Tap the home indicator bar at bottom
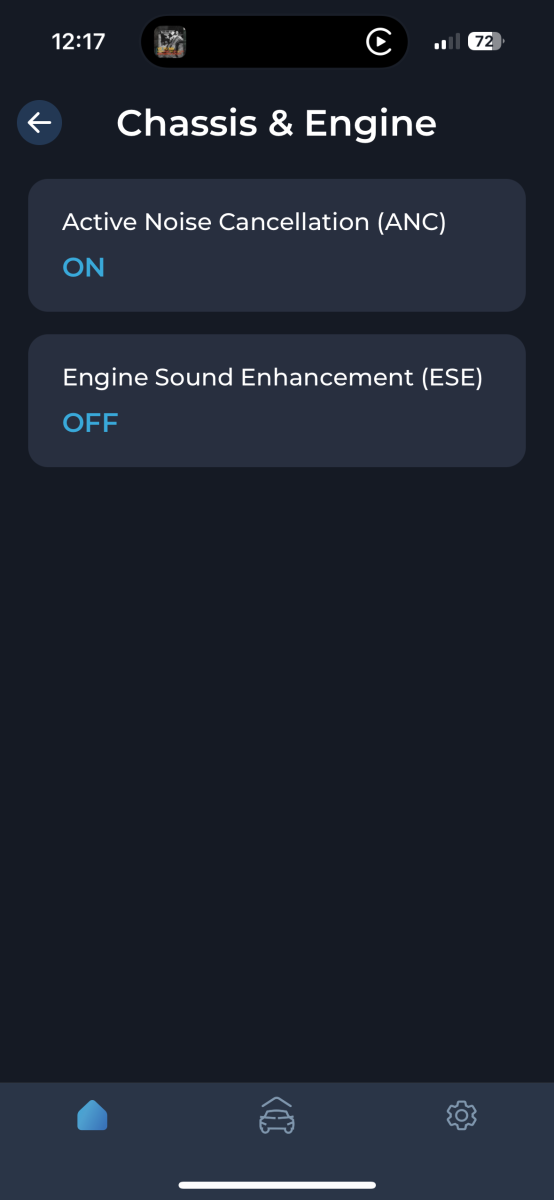Screen dimensions: 554x1200 point(277,1185)
